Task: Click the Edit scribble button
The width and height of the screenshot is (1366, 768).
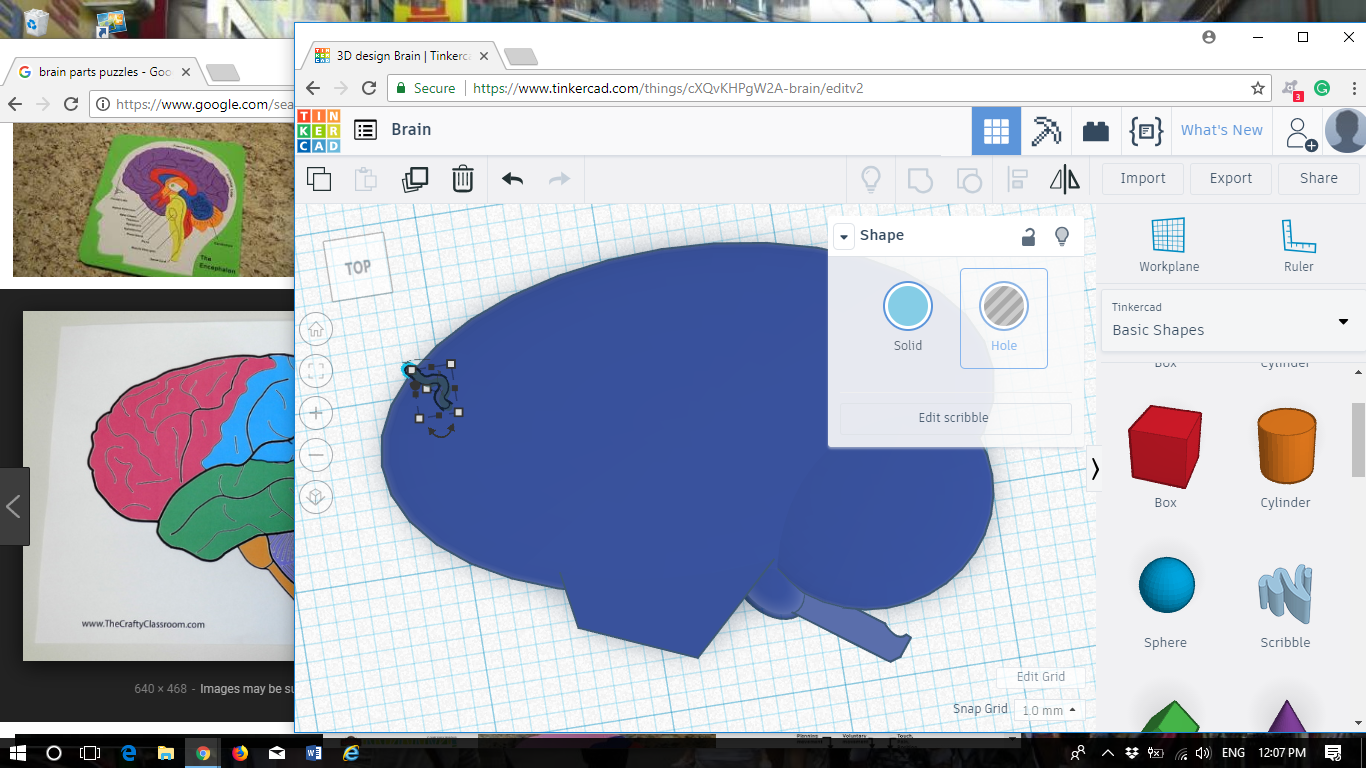Action: 954,418
